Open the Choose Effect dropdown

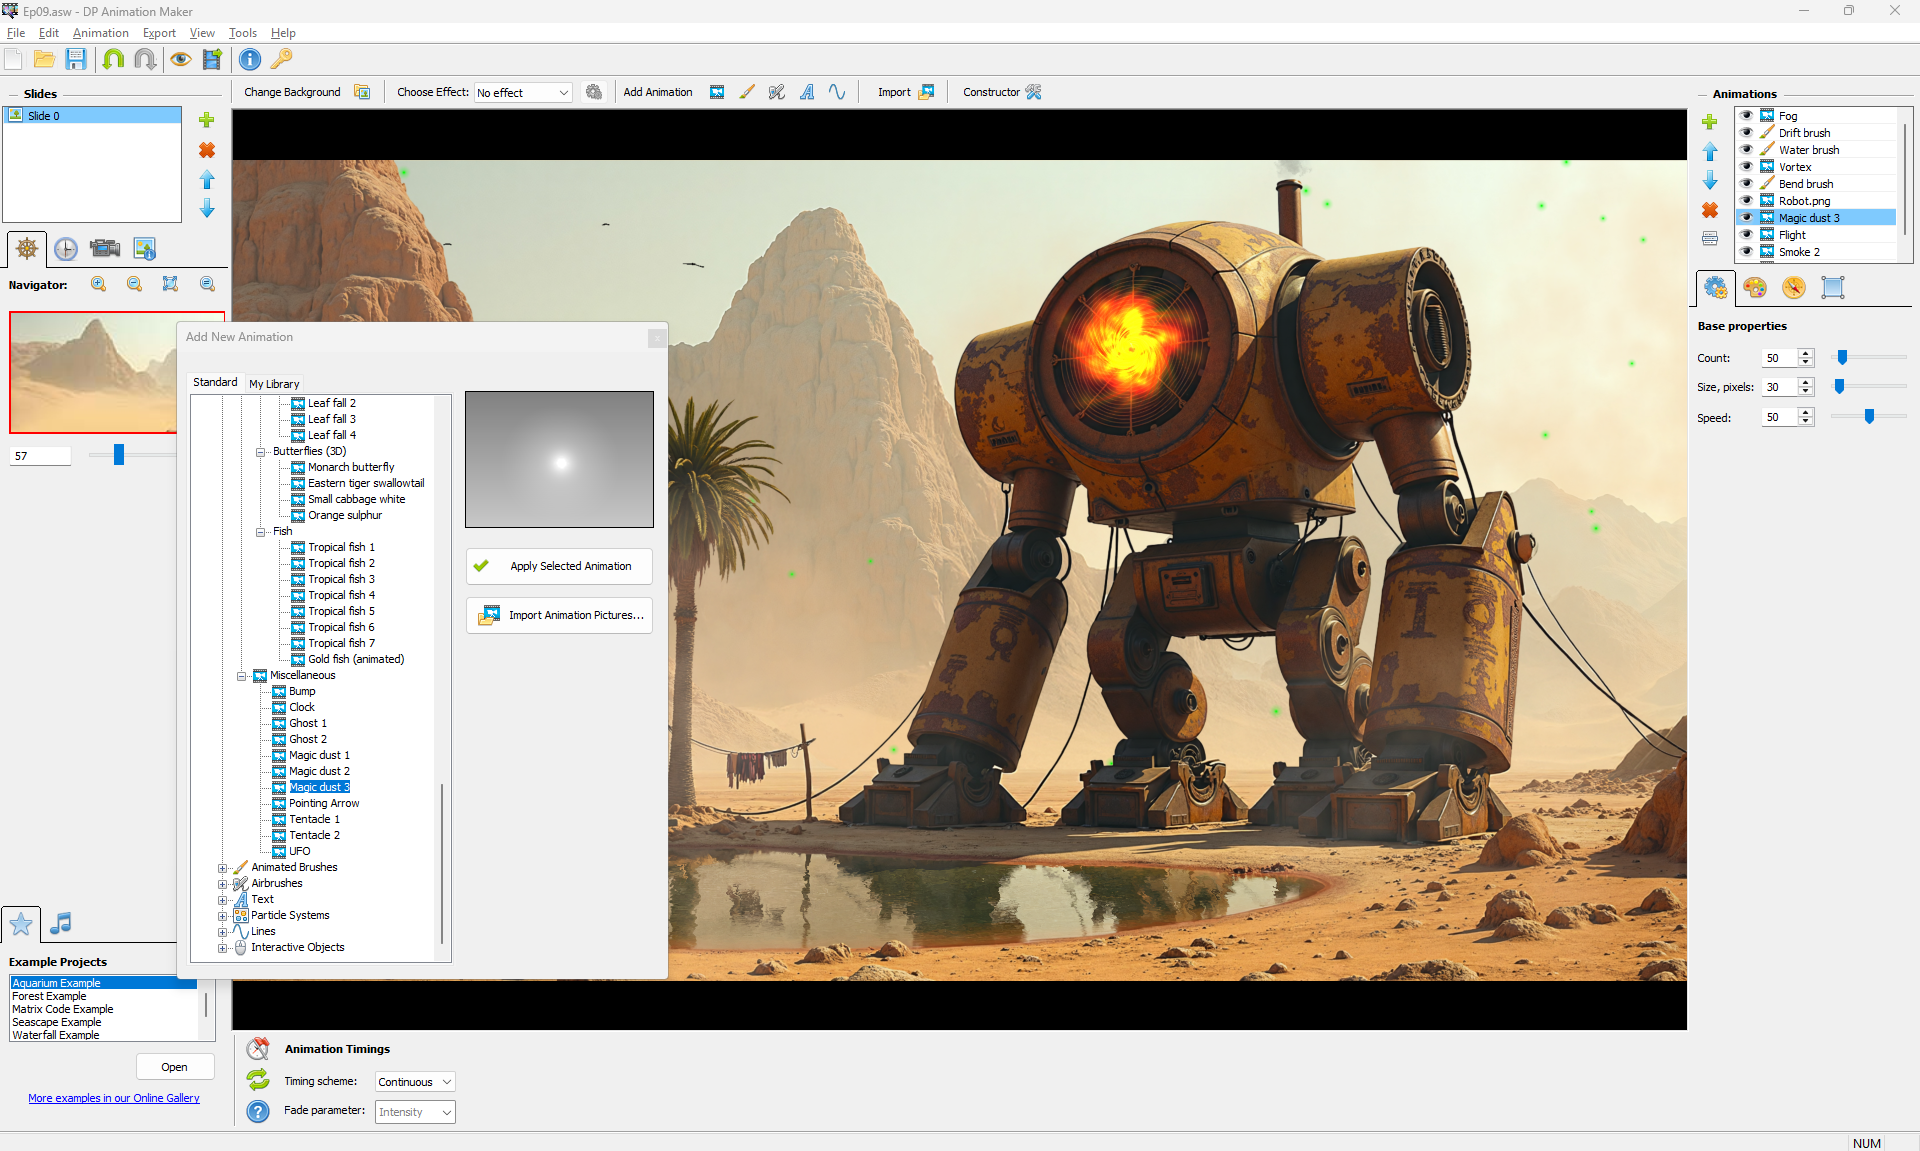coord(523,93)
